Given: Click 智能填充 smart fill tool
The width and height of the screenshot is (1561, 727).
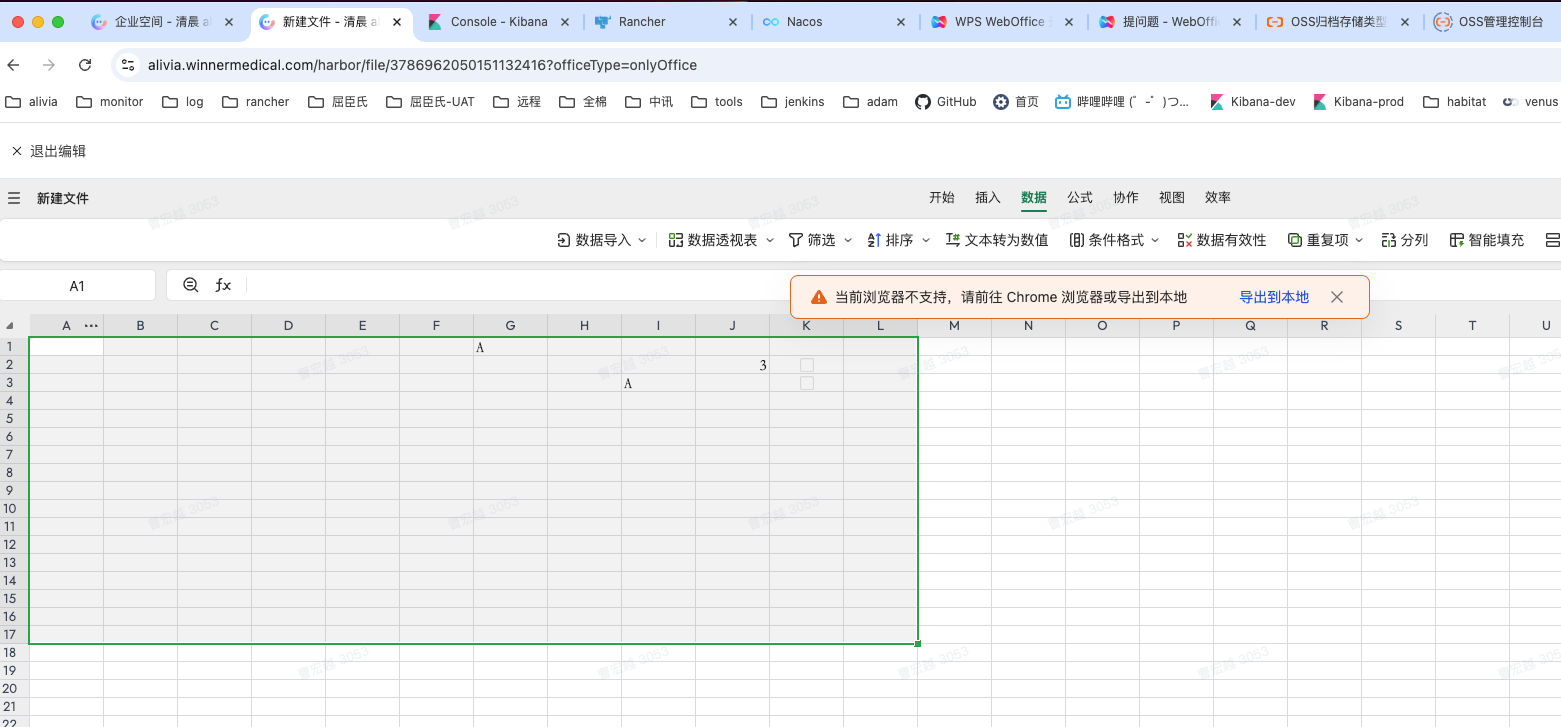Looking at the screenshot, I should pyautogui.click(x=1487, y=240).
